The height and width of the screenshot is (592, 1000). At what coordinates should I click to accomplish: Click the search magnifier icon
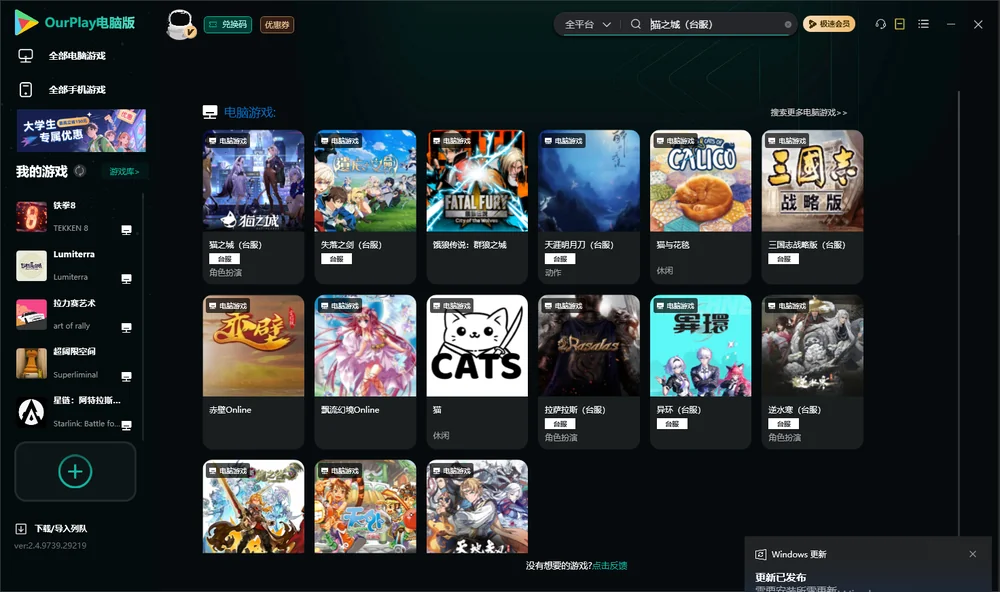[636, 24]
